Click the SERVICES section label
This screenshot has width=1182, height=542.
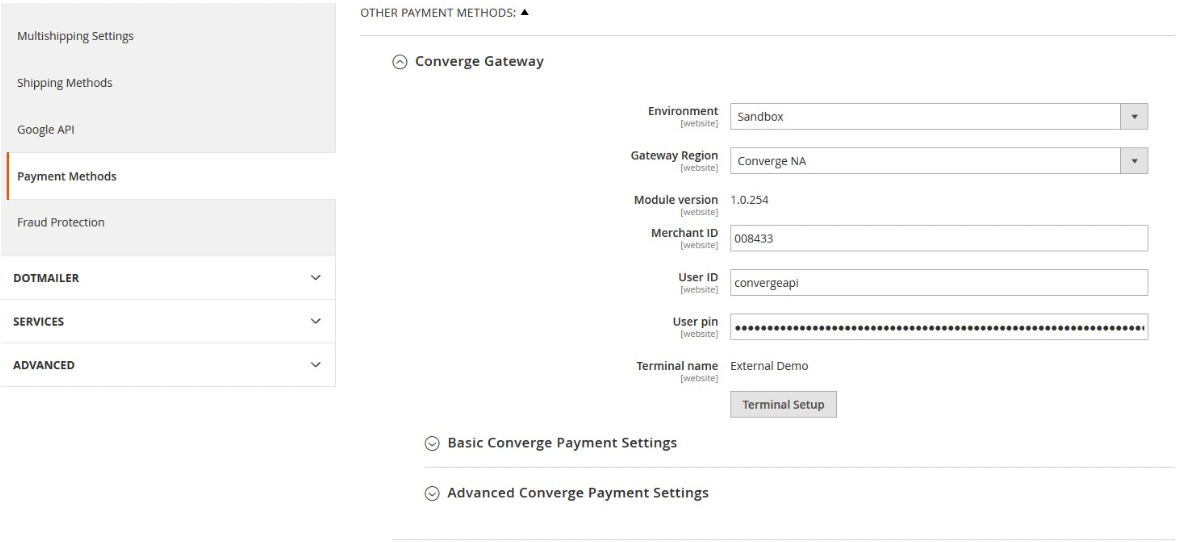pyautogui.click(x=38, y=321)
